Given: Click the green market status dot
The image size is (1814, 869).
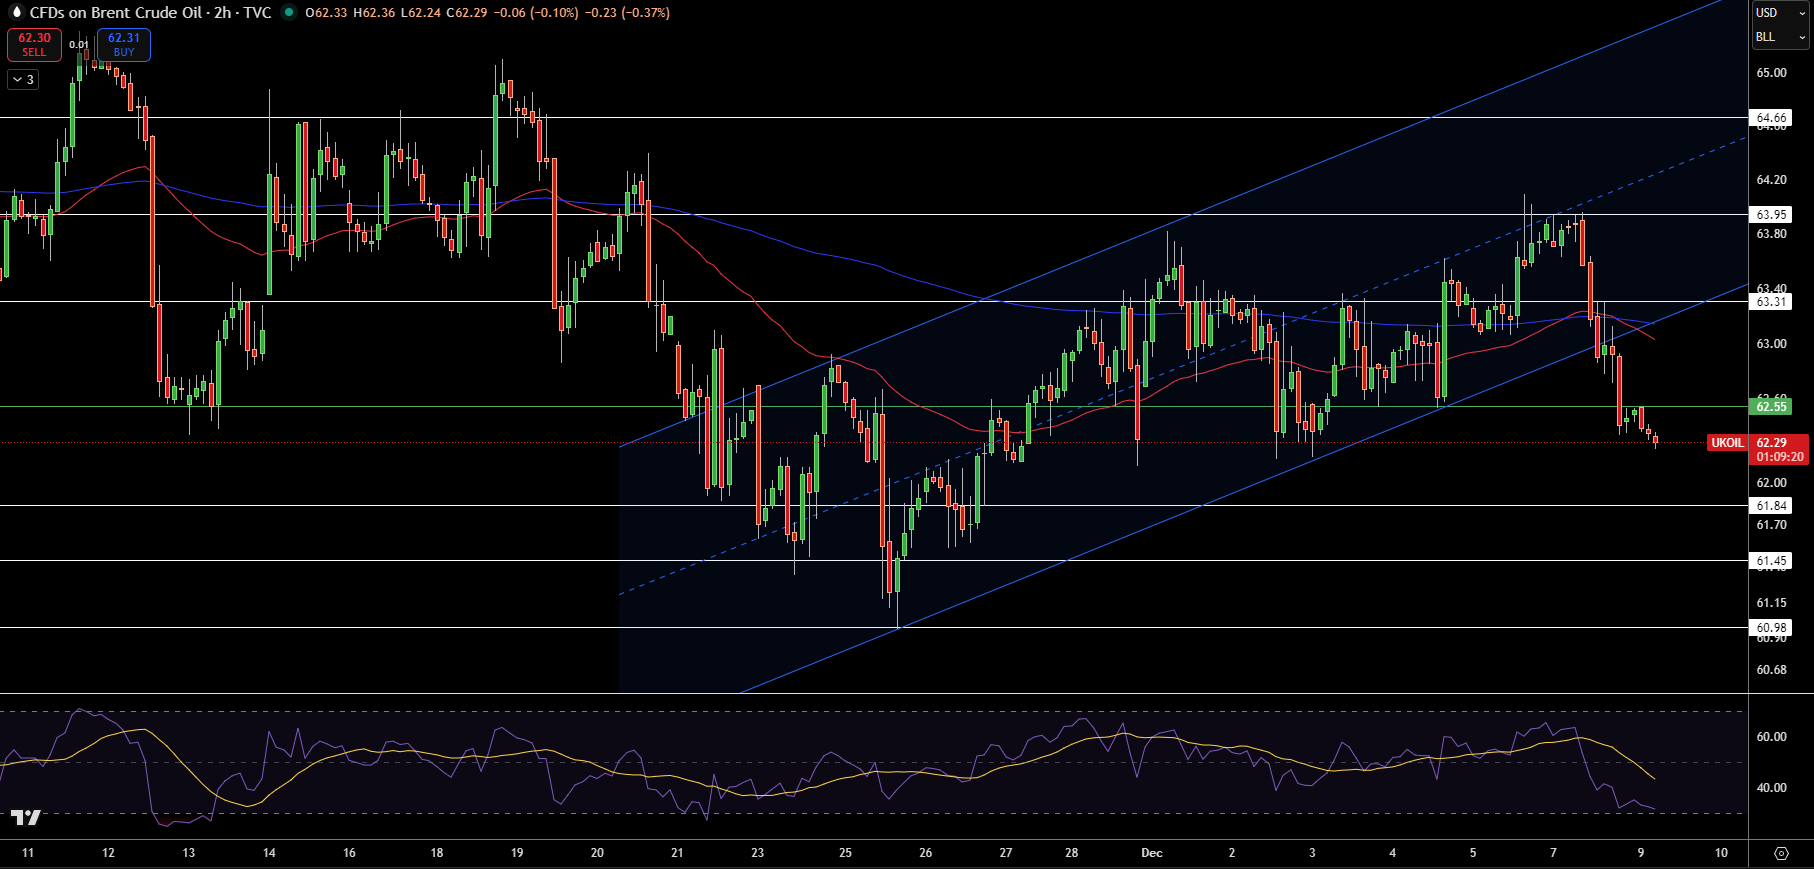Looking at the screenshot, I should tap(289, 13).
